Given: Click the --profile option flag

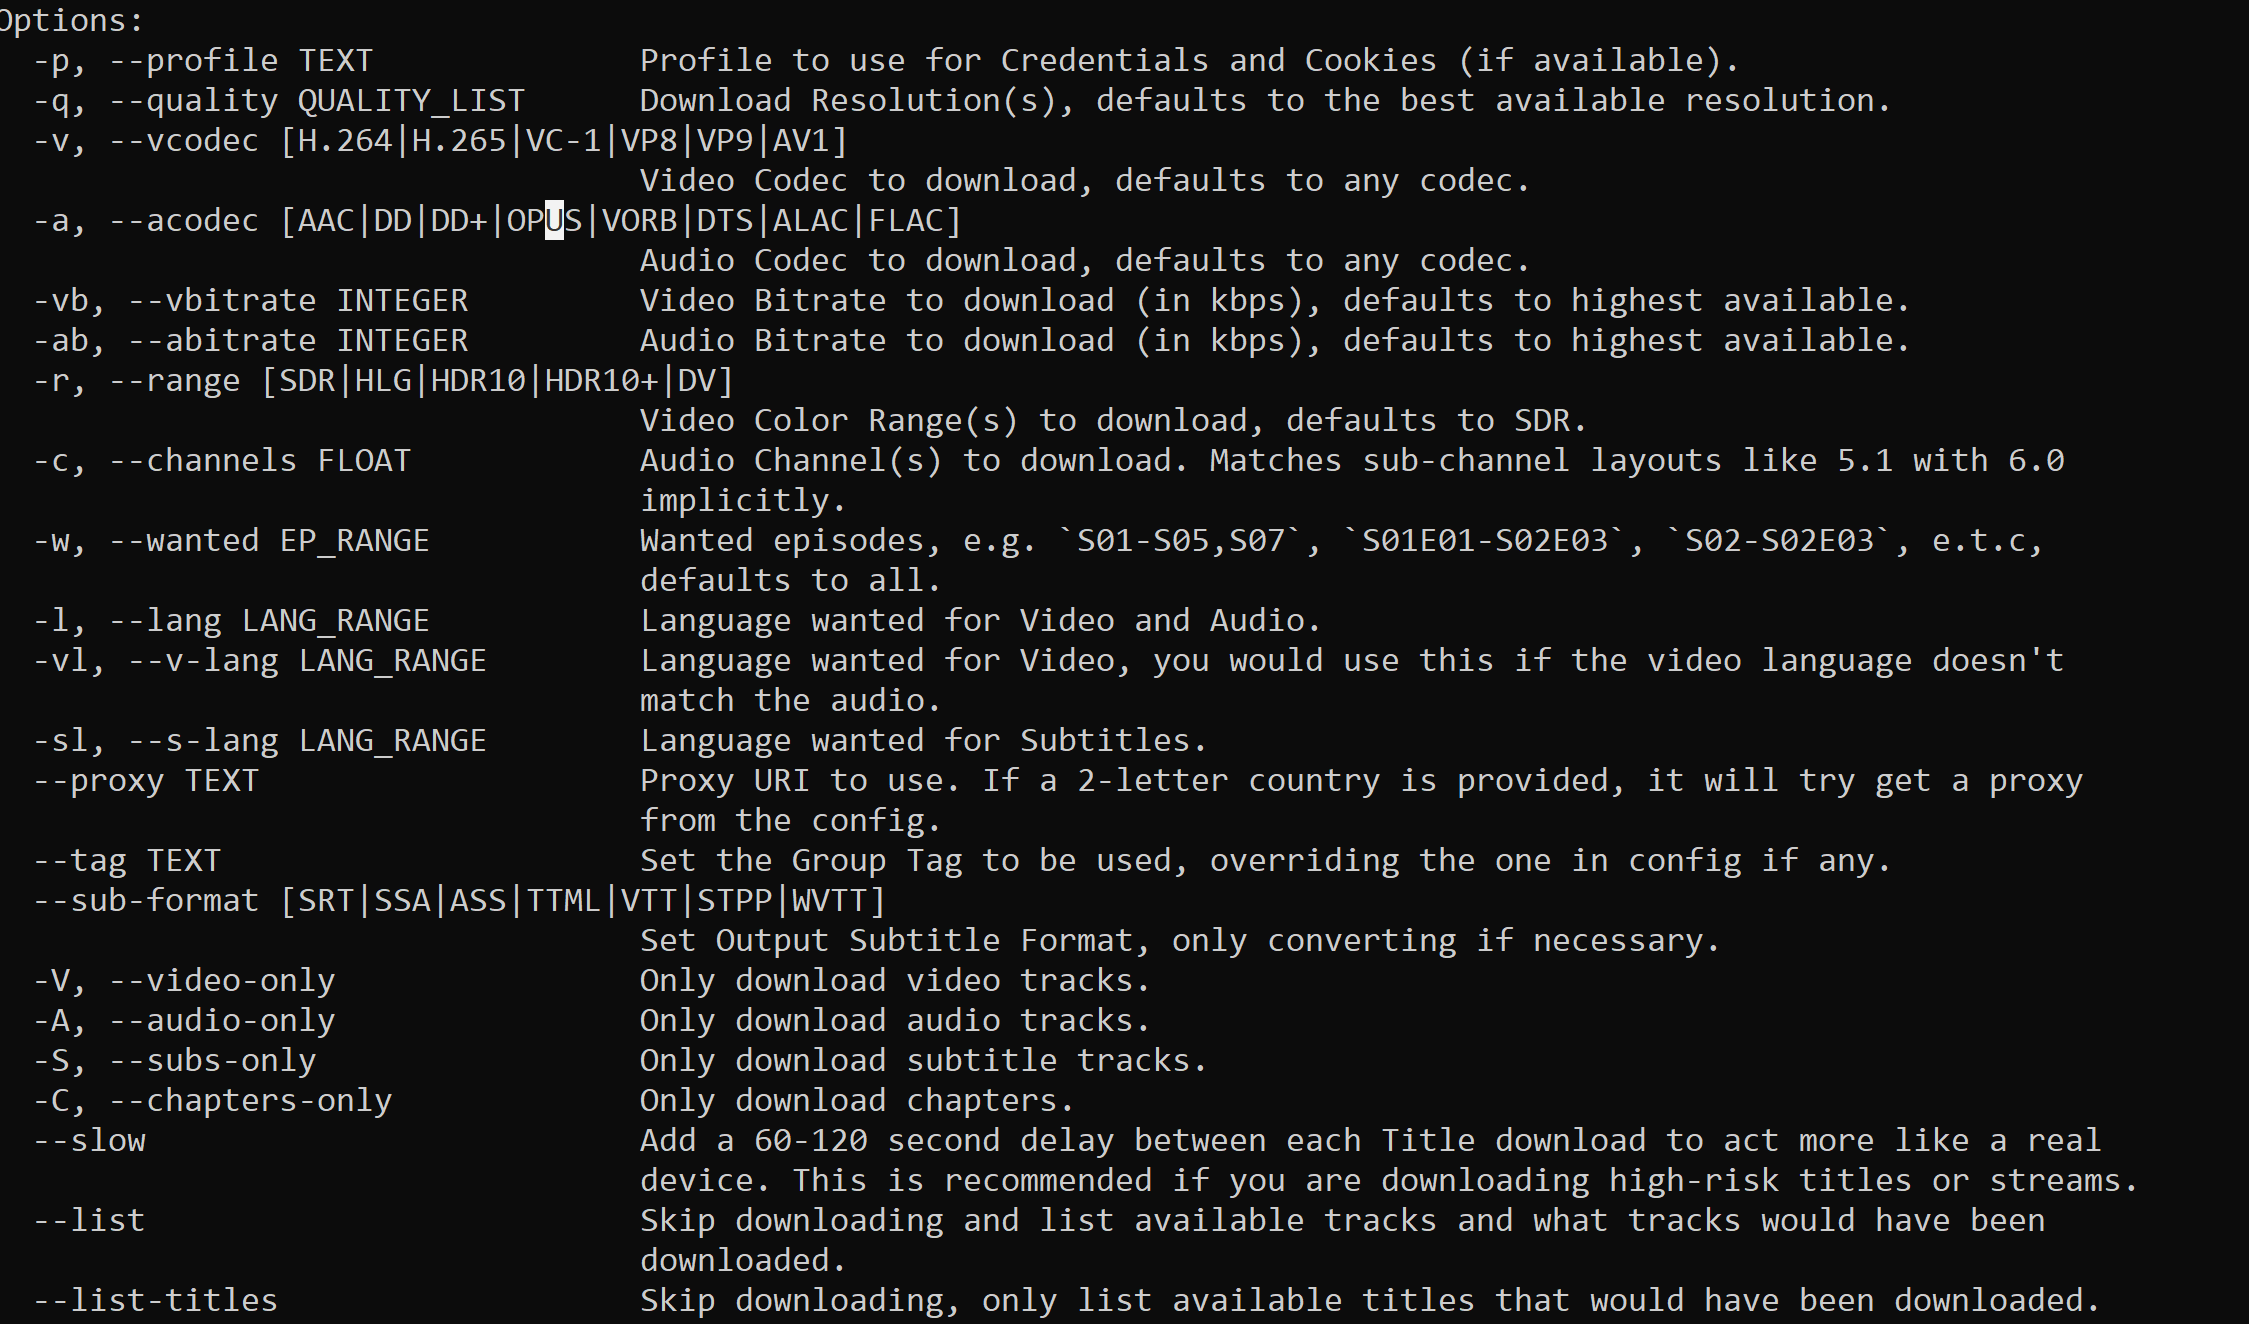Looking at the screenshot, I should coord(193,60).
